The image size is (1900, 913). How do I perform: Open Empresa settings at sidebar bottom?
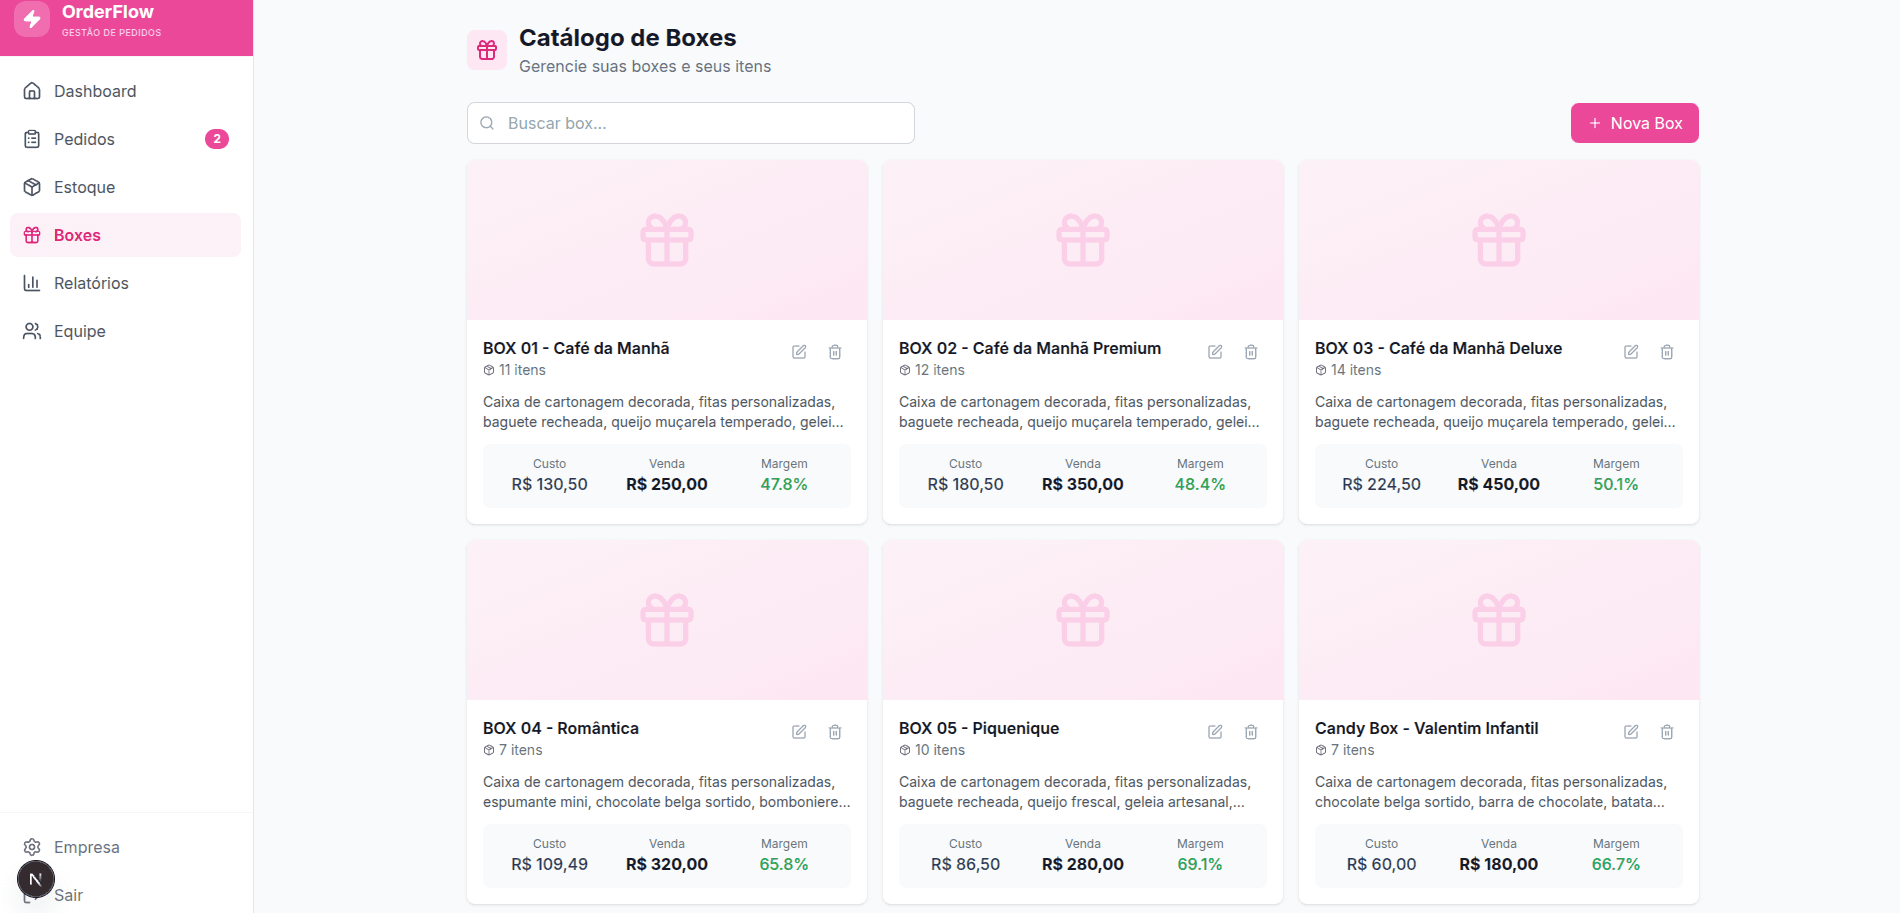tap(86, 847)
